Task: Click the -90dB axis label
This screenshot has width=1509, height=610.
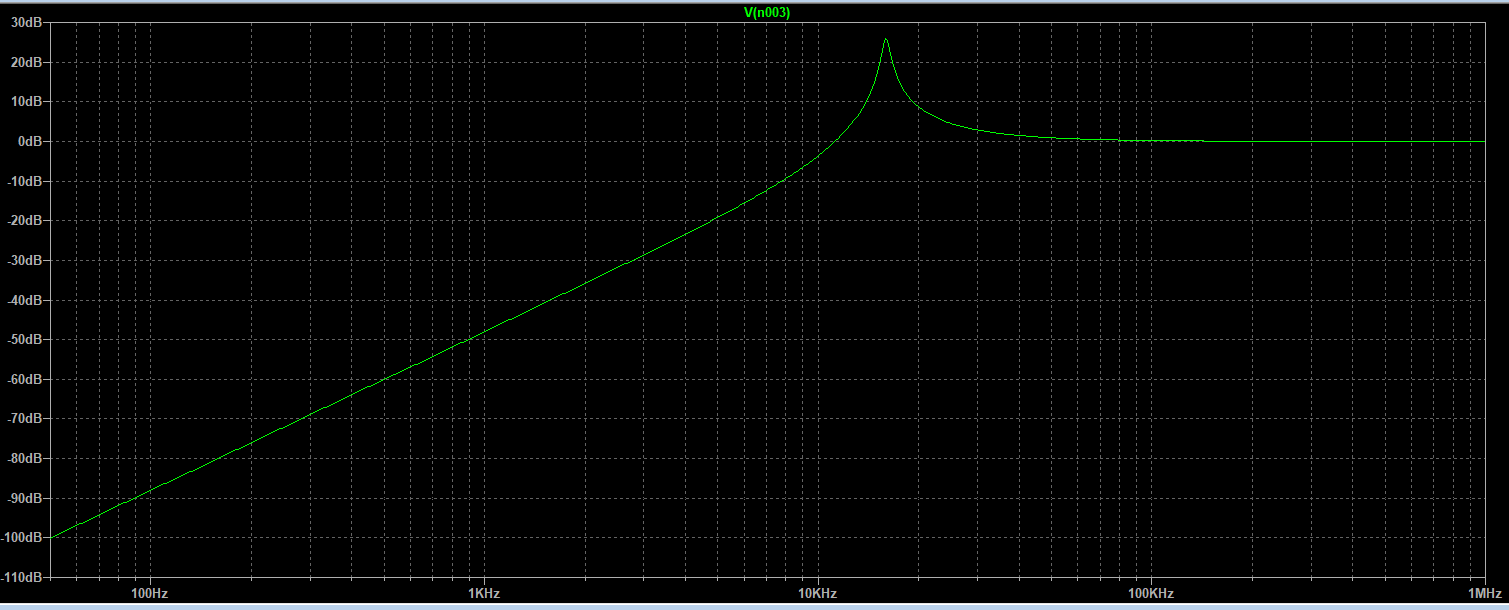Action: click(x=24, y=498)
